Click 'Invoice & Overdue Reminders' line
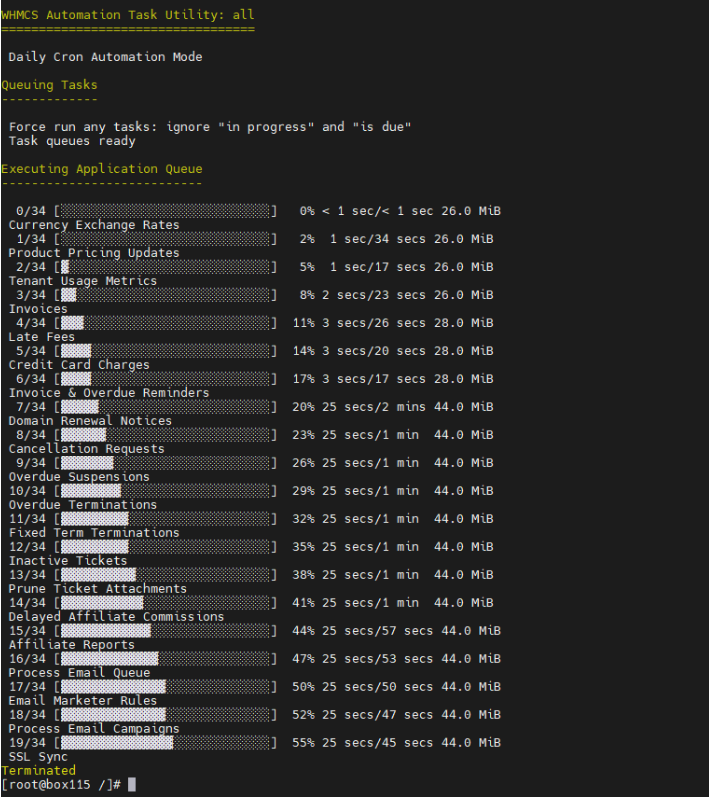Viewport: 709px width, 797px height. tap(109, 392)
